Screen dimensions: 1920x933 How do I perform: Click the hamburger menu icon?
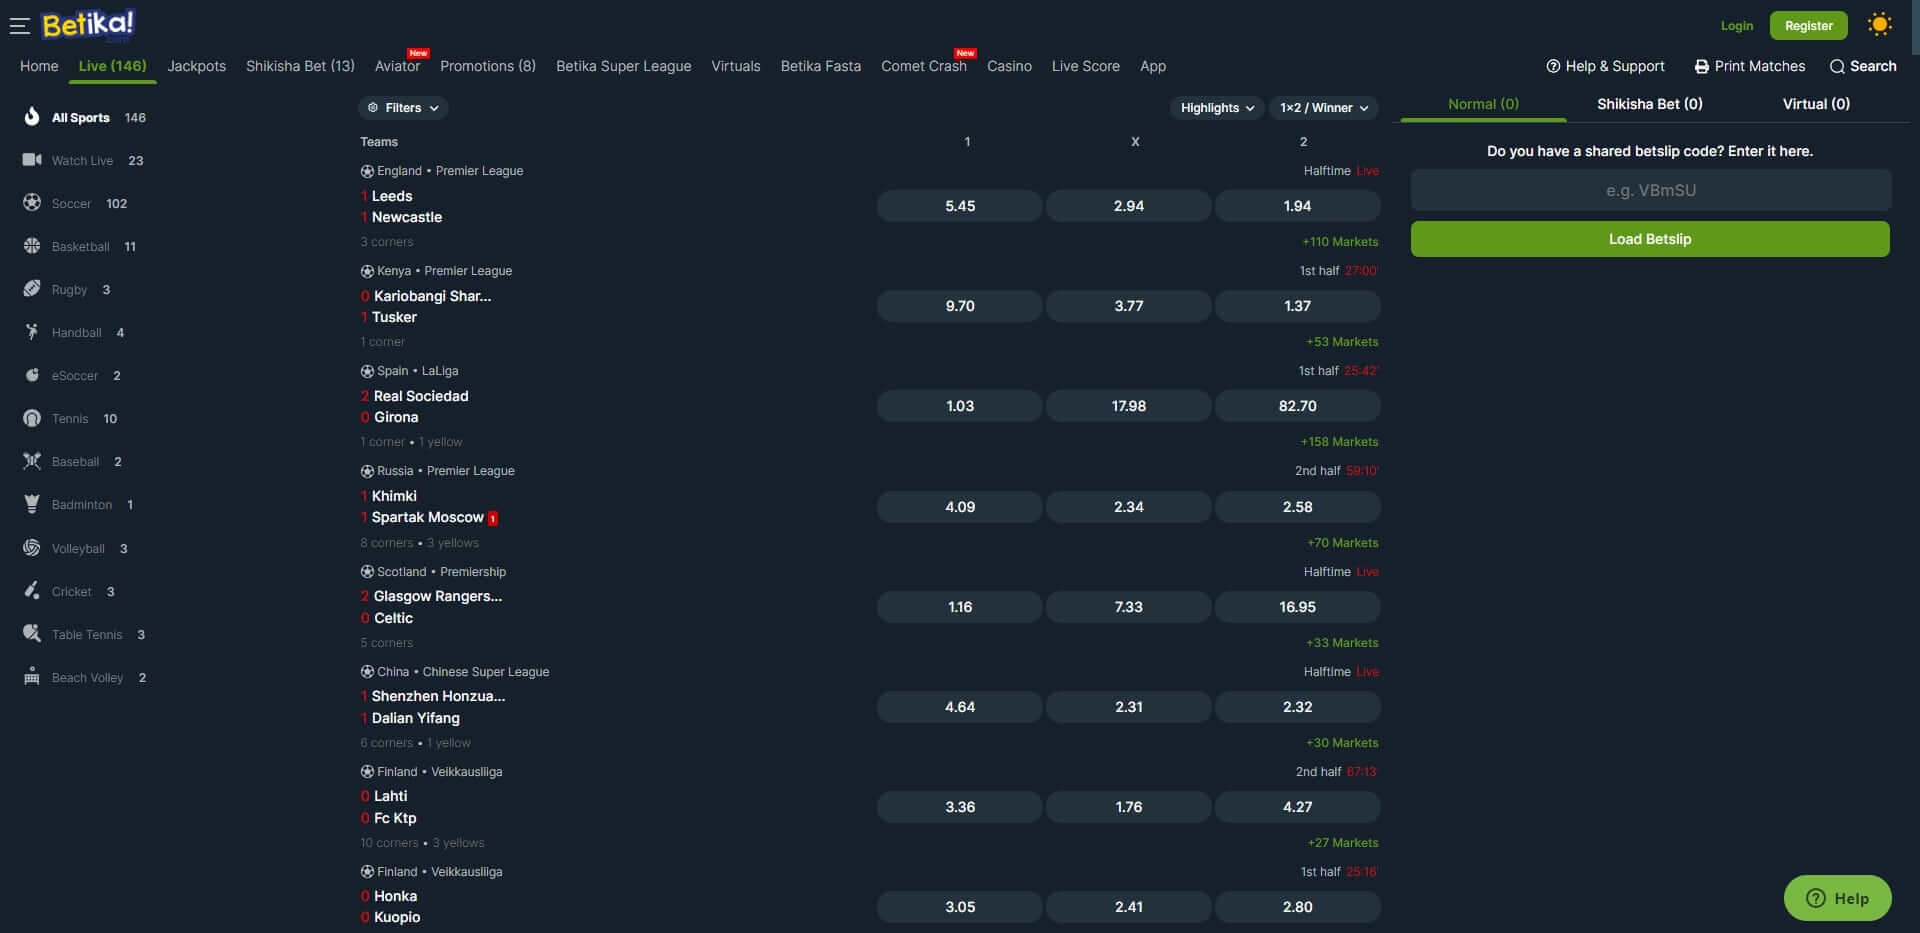point(19,25)
